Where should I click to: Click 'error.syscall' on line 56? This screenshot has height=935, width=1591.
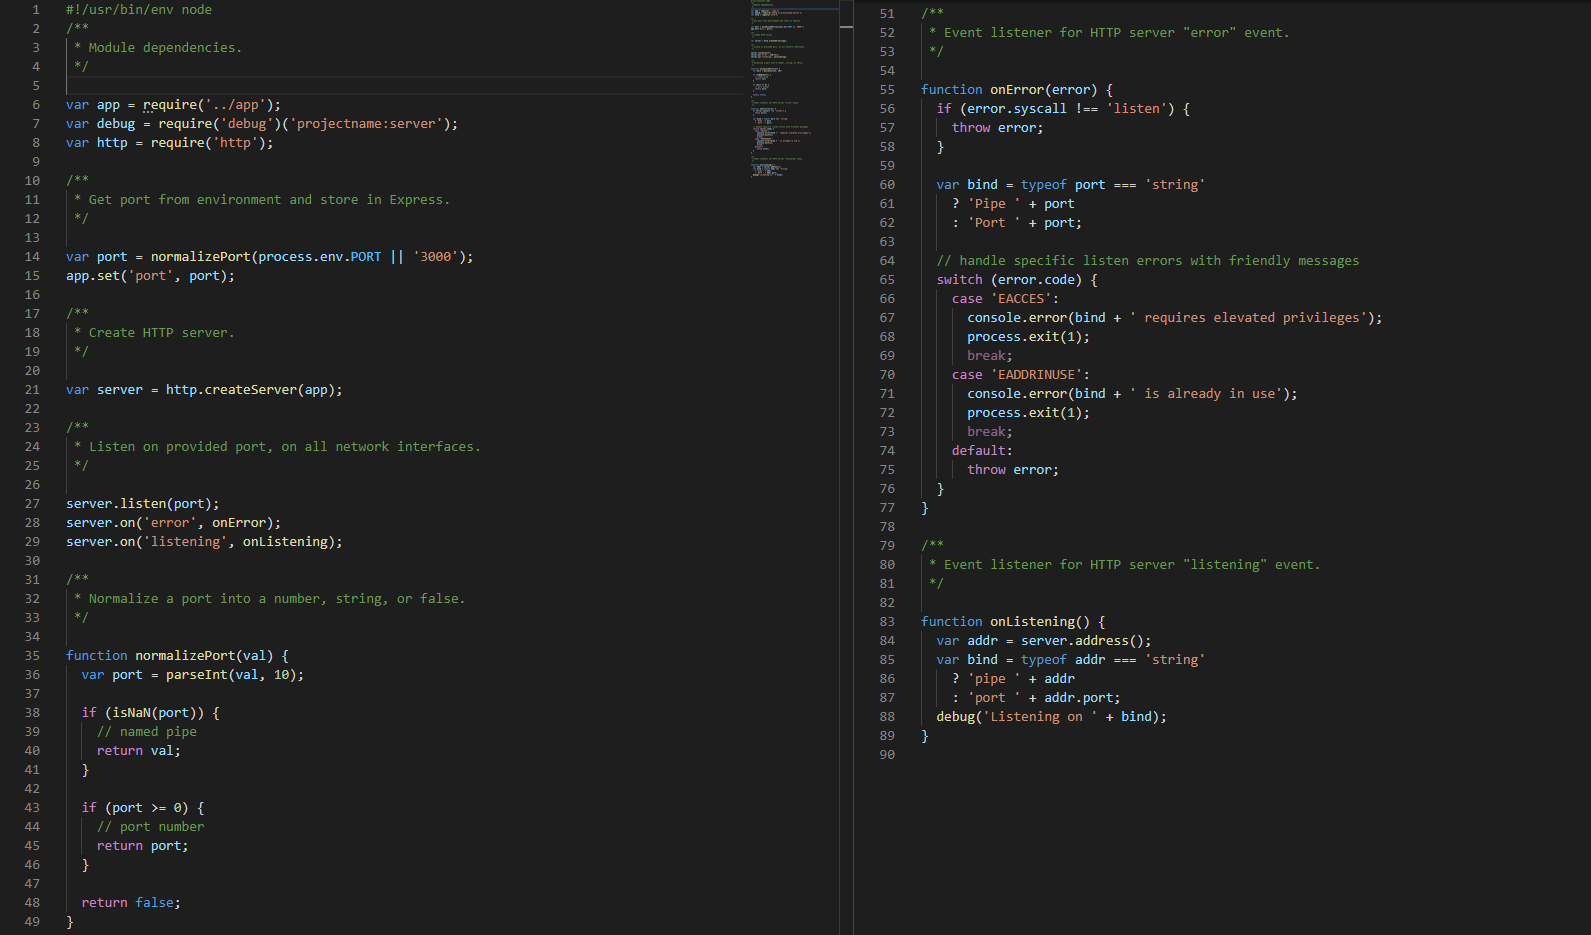[1017, 108]
